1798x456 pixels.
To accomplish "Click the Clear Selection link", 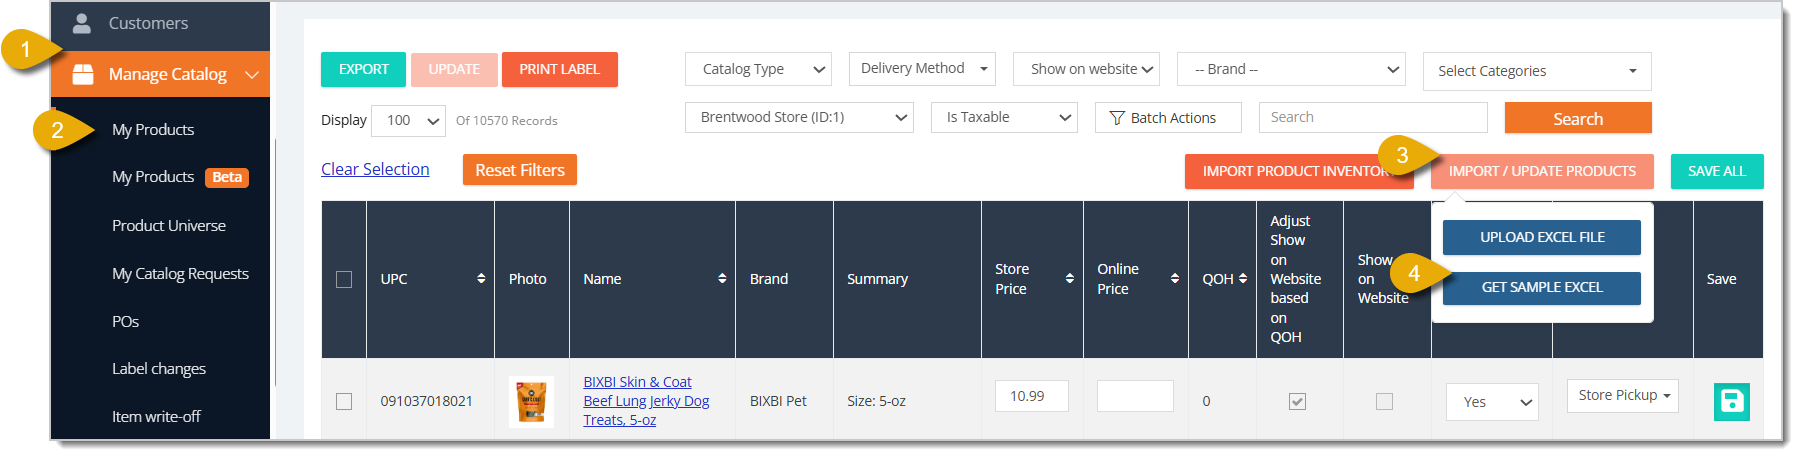I will (x=375, y=169).
